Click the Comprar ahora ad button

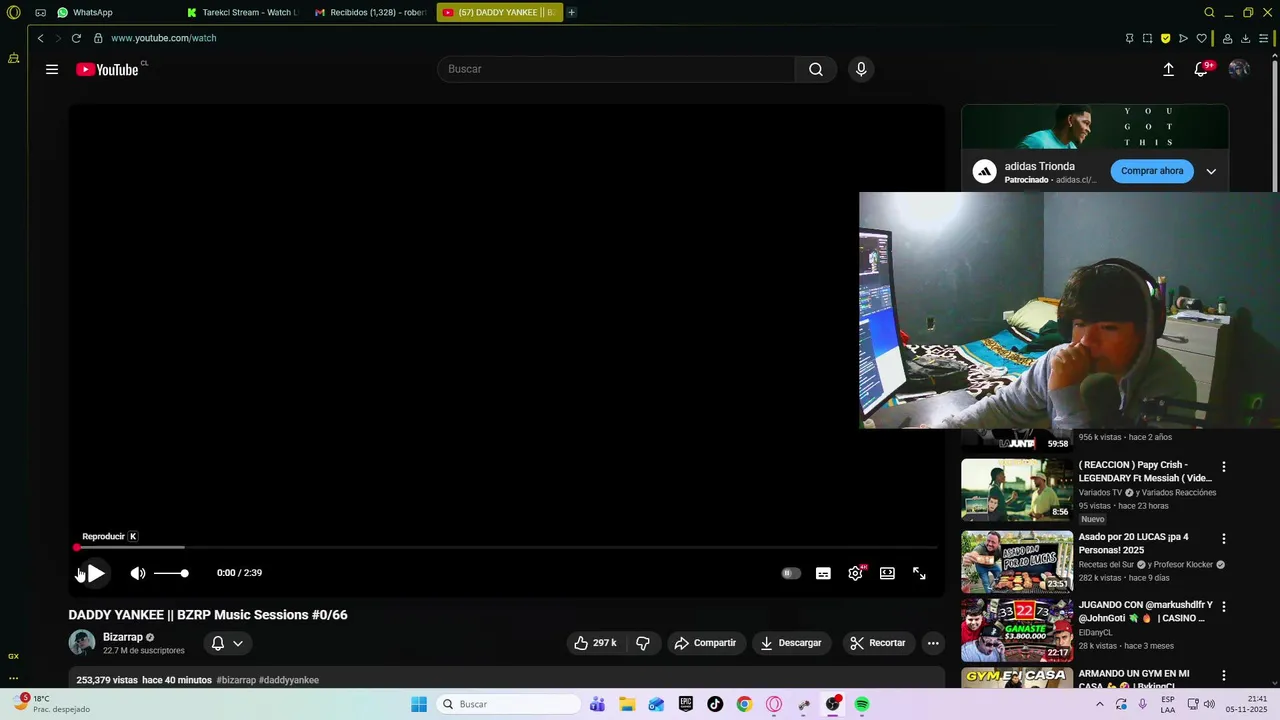click(1152, 171)
